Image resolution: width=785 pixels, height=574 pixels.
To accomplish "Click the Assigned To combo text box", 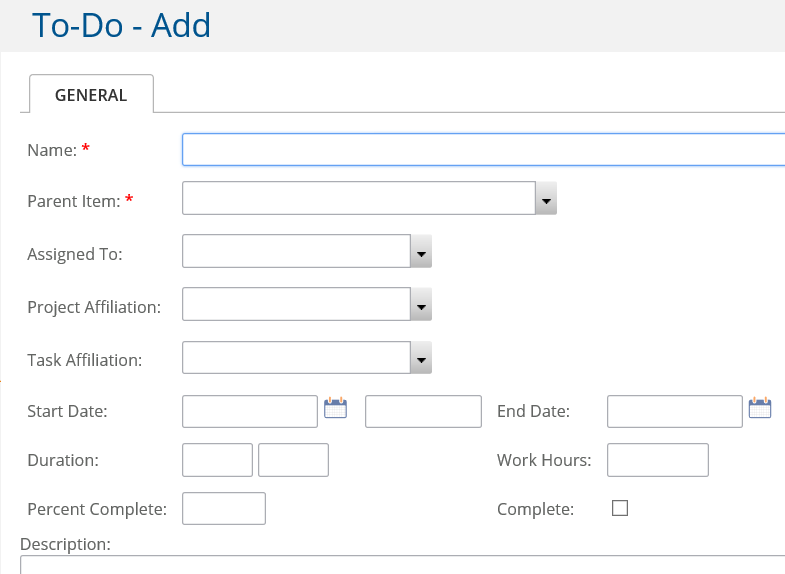I will 296,251.
